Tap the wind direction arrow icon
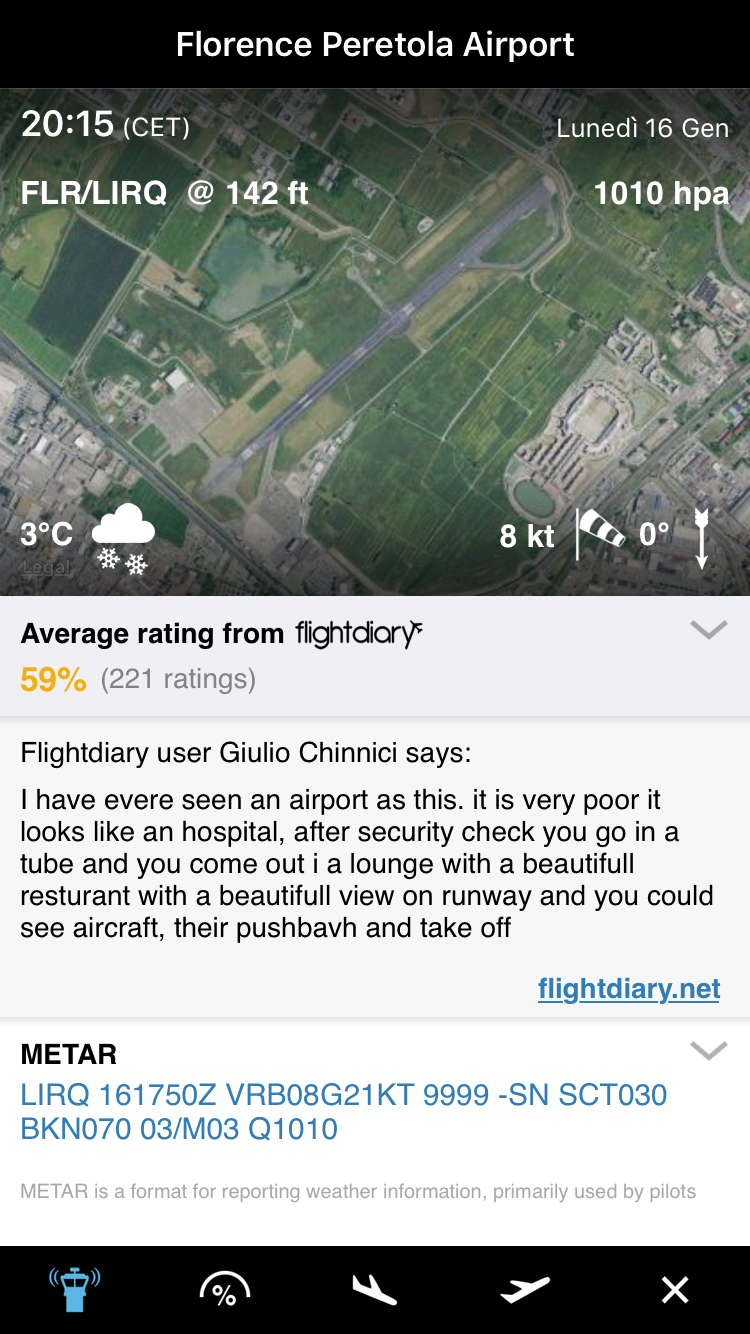The width and height of the screenshot is (750, 1334). 702,538
